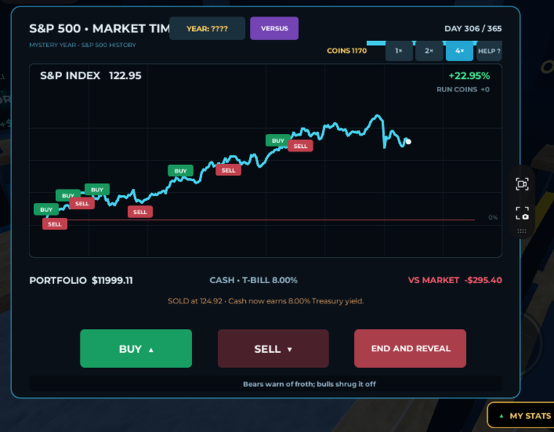Click the VS MARKET -$295.40 readout
Viewport: 554px width, 432px height.
tap(455, 280)
